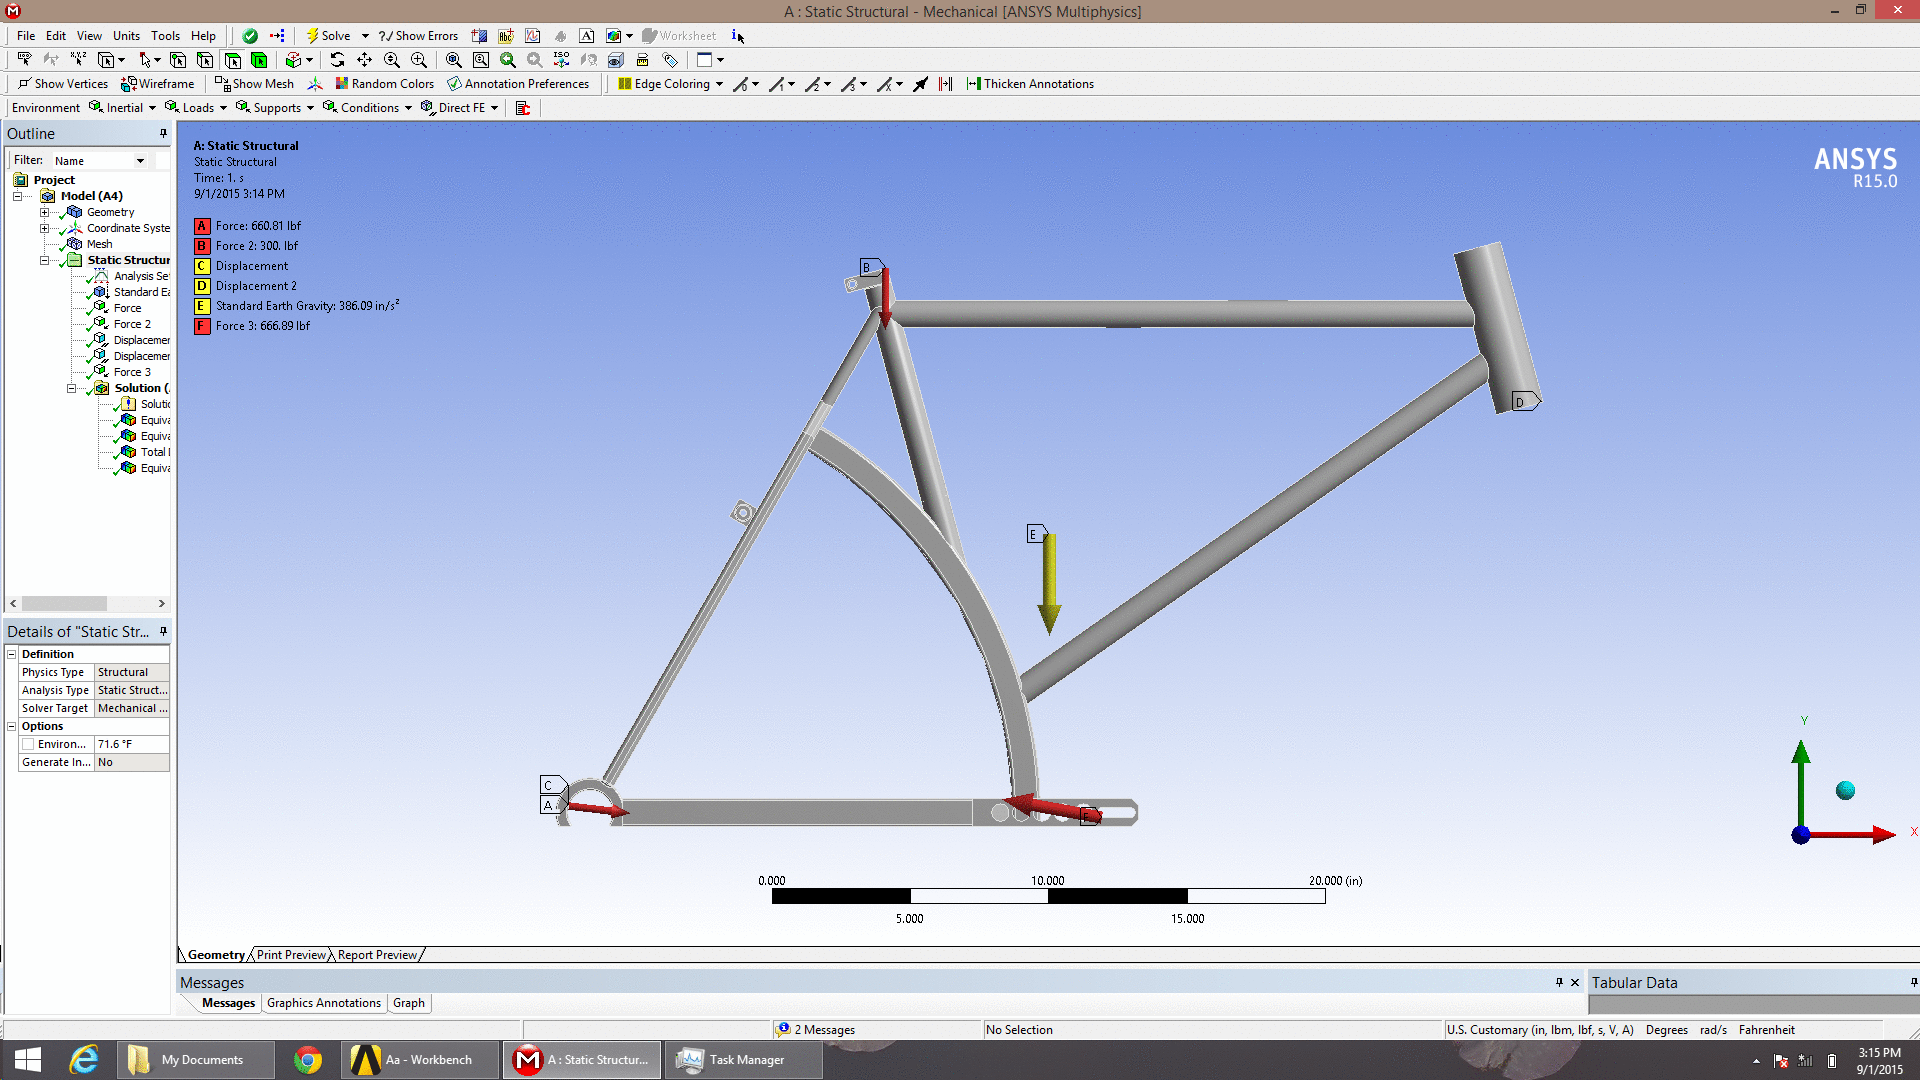1920x1080 pixels.
Task: Click the red Force A legend swatch
Action: 202,226
